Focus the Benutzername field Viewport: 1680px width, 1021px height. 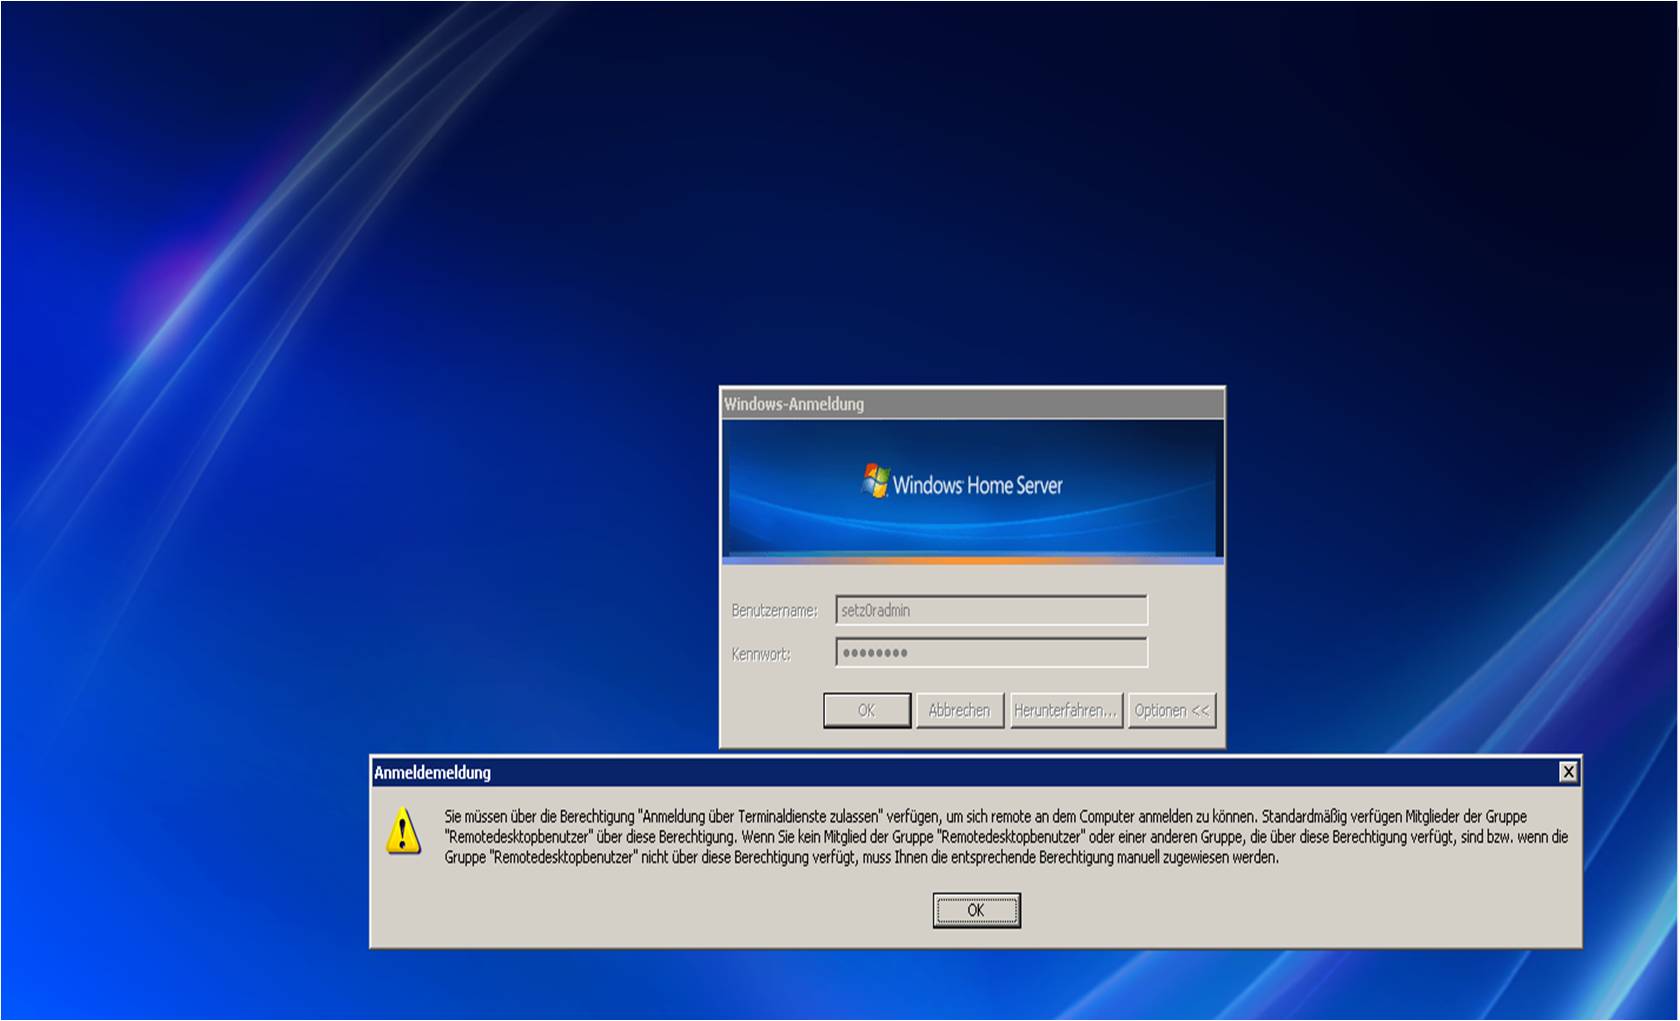pos(991,610)
